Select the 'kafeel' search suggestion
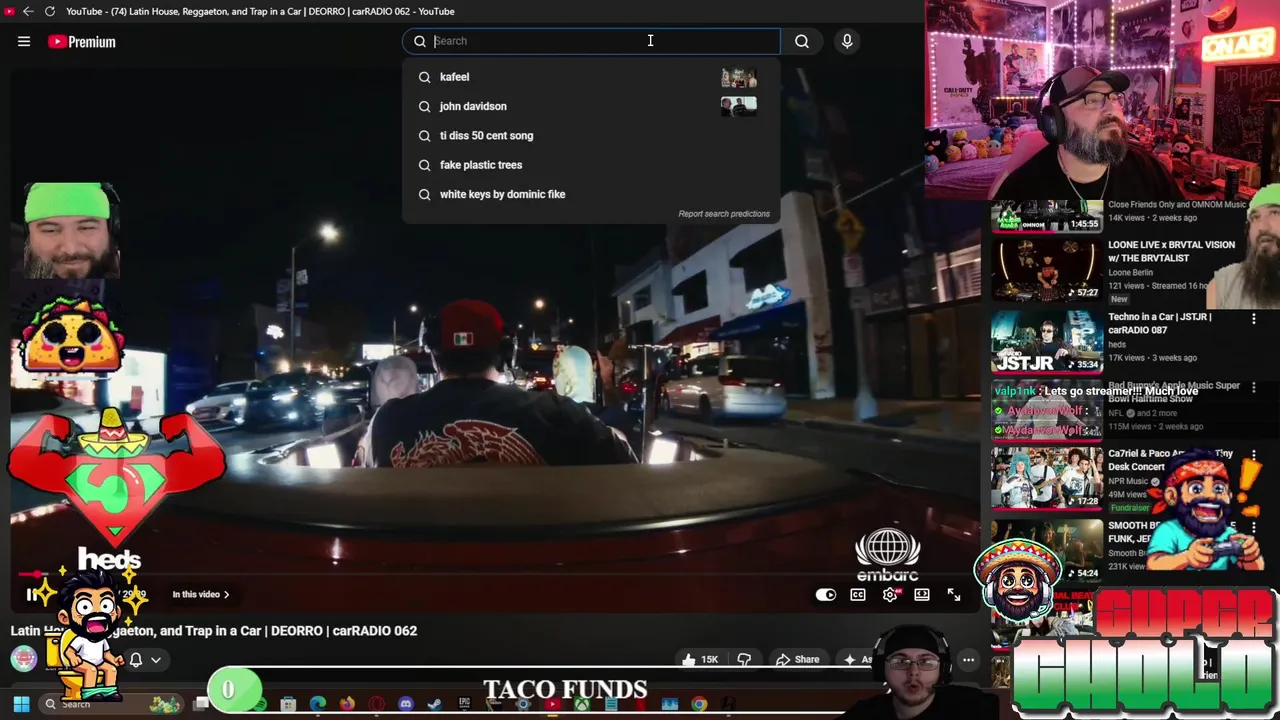Viewport: 1280px width, 720px height. click(454, 77)
